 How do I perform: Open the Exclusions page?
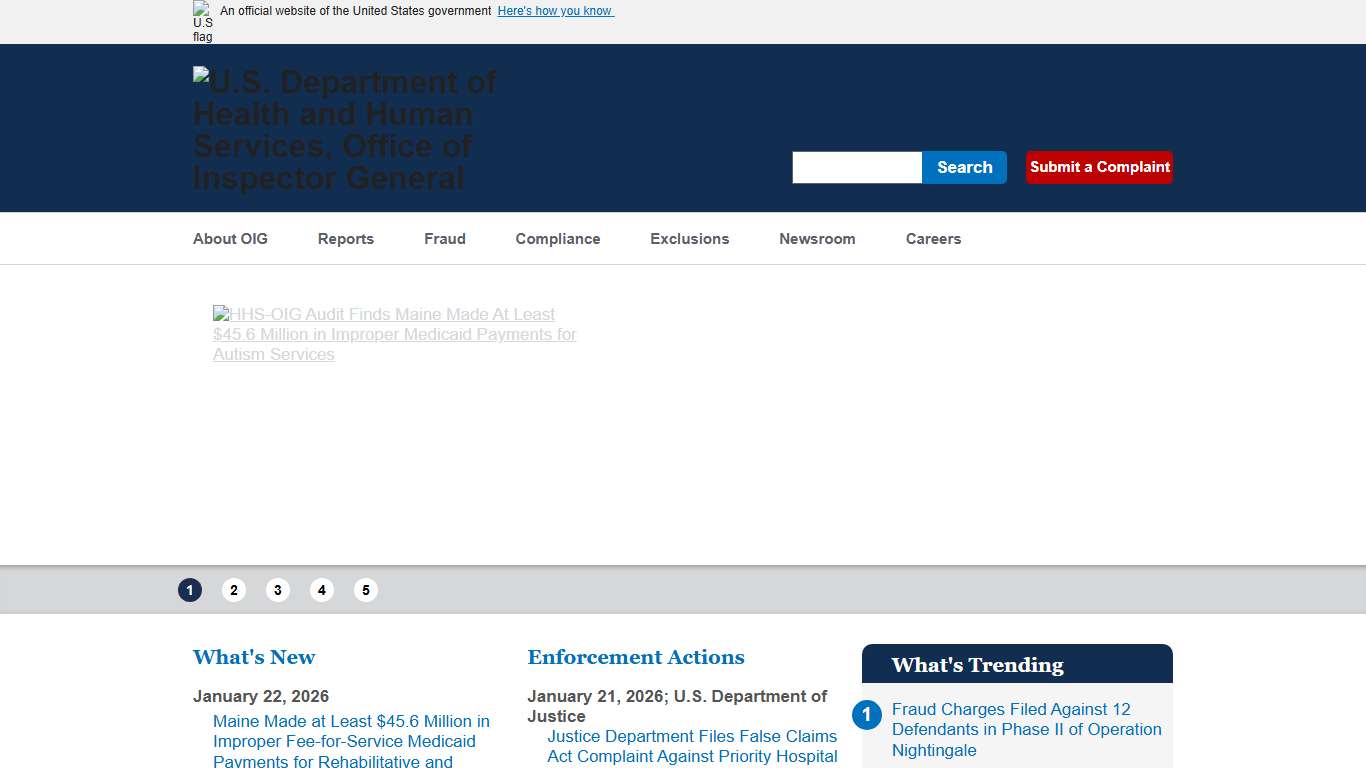689,239
